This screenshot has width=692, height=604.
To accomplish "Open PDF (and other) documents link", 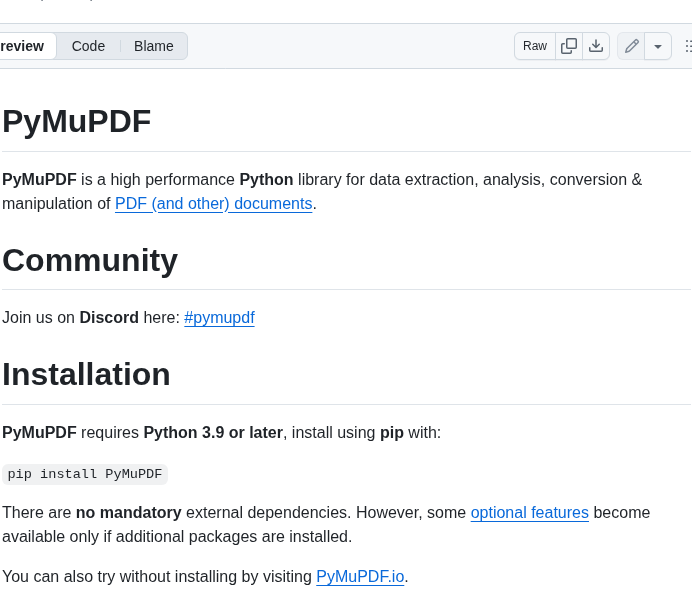I will pos(214,204).
